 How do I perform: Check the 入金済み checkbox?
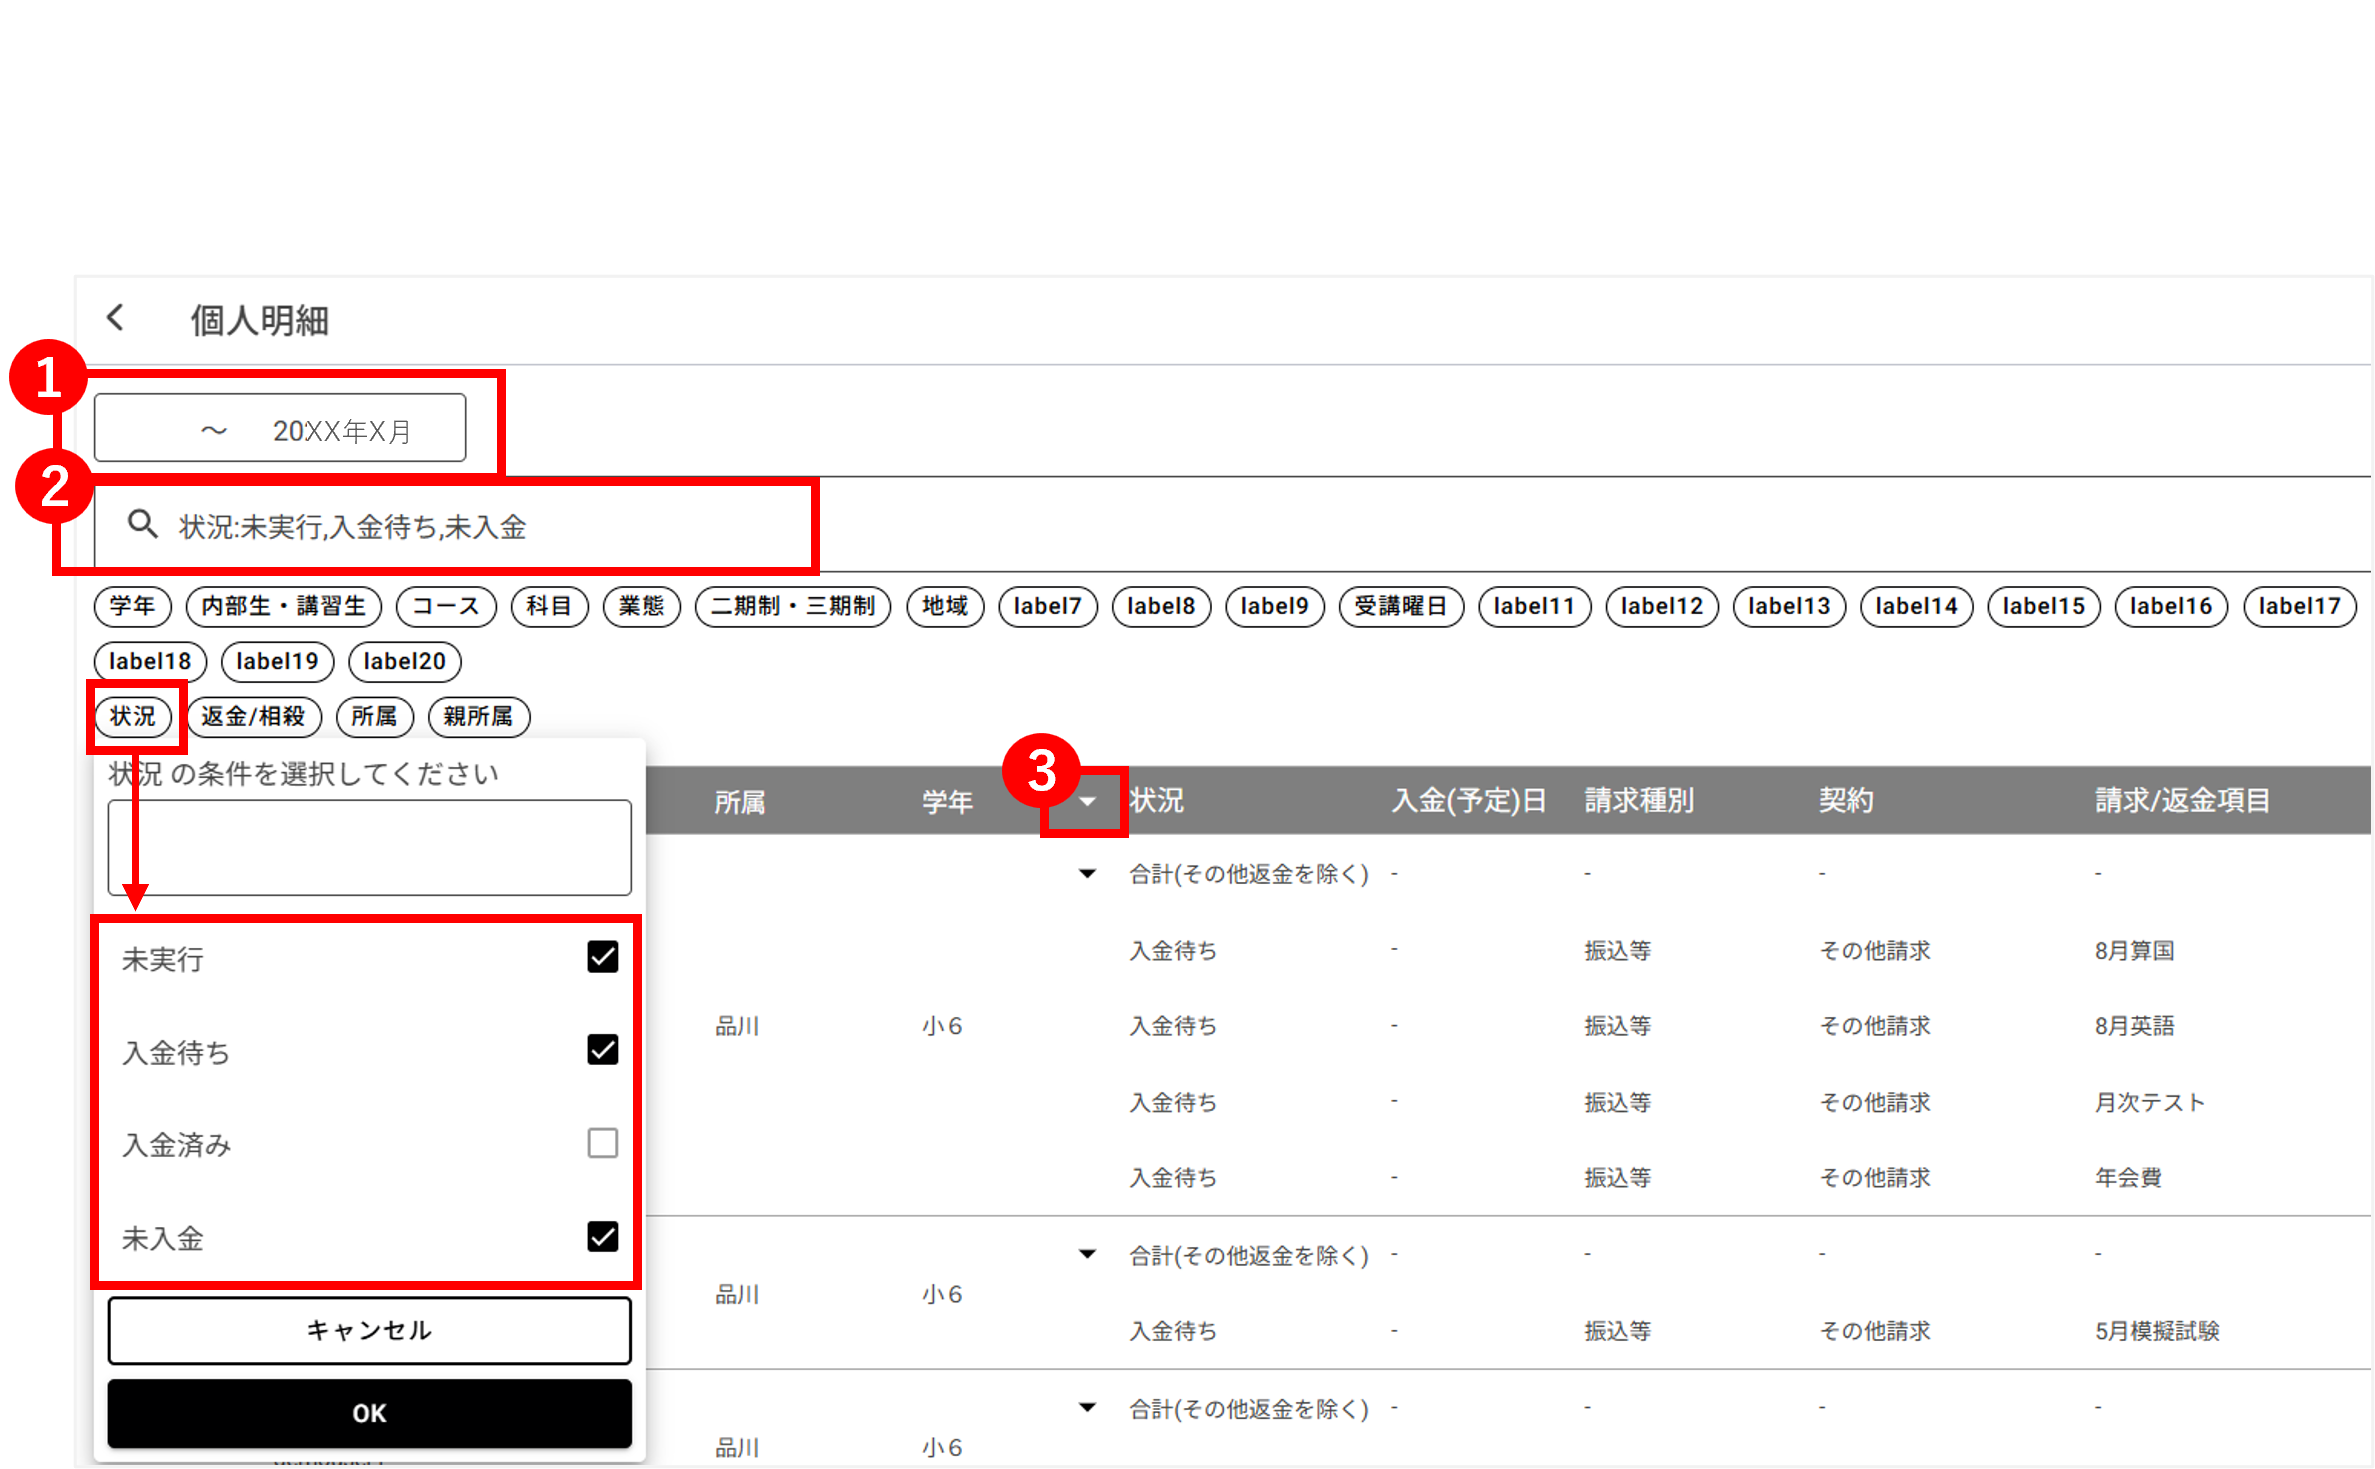click(602, 1143)
